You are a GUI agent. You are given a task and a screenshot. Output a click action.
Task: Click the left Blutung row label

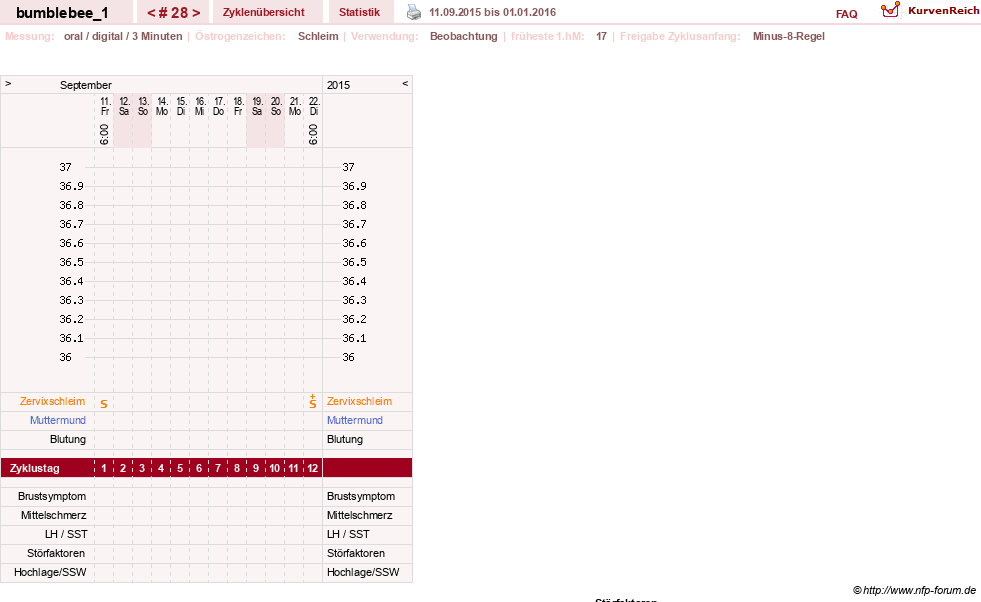pos(68,439)
